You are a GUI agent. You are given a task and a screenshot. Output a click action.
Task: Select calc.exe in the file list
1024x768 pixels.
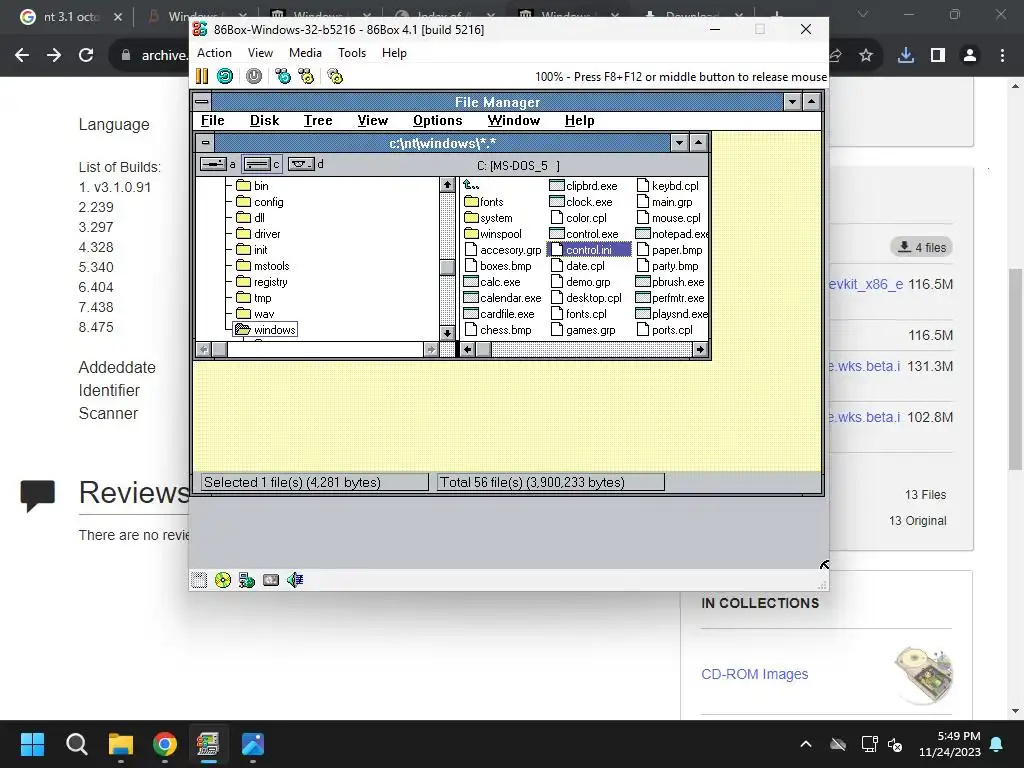492,282
